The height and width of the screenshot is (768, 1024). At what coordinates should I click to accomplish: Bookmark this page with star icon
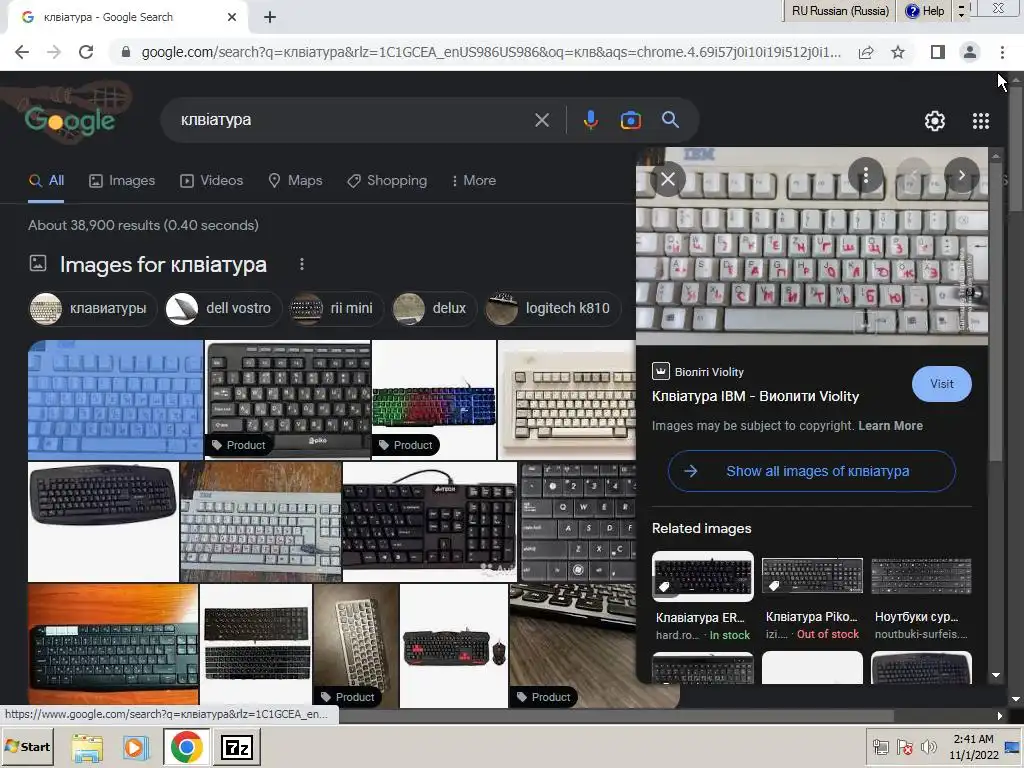tap(898, 52)
